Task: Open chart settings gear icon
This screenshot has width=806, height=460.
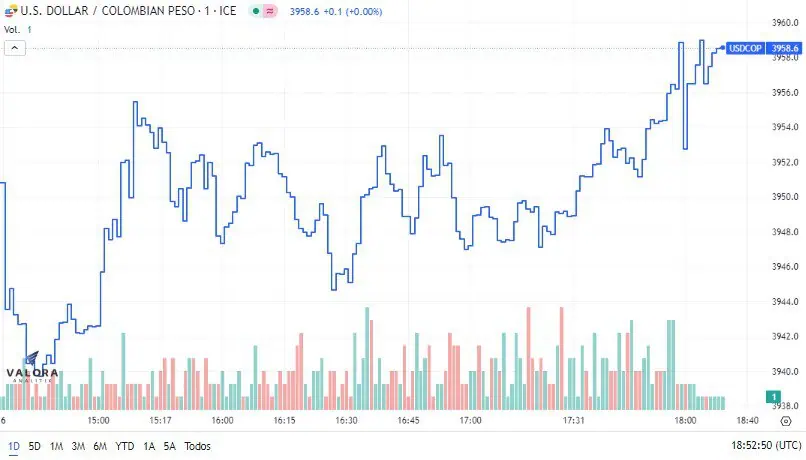Action: point(786,421)
